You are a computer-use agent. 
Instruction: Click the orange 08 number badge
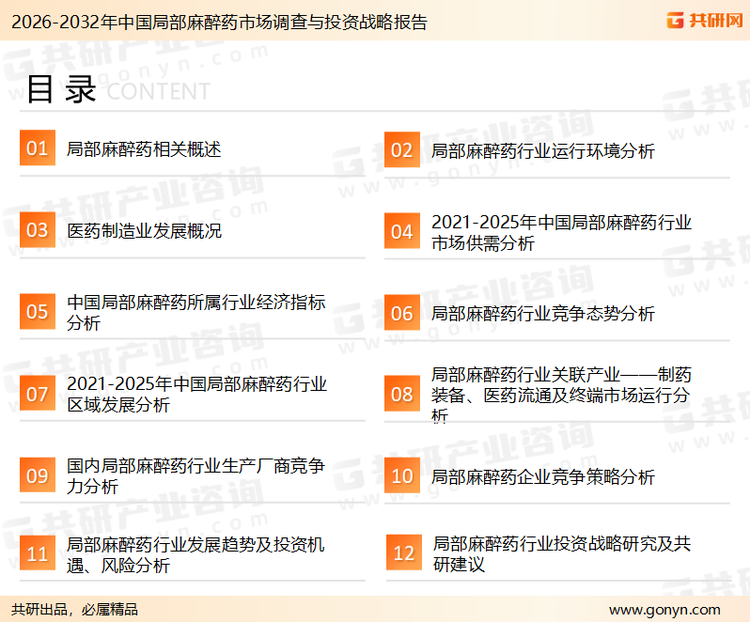pyautogui.click(x=402, y=394)
